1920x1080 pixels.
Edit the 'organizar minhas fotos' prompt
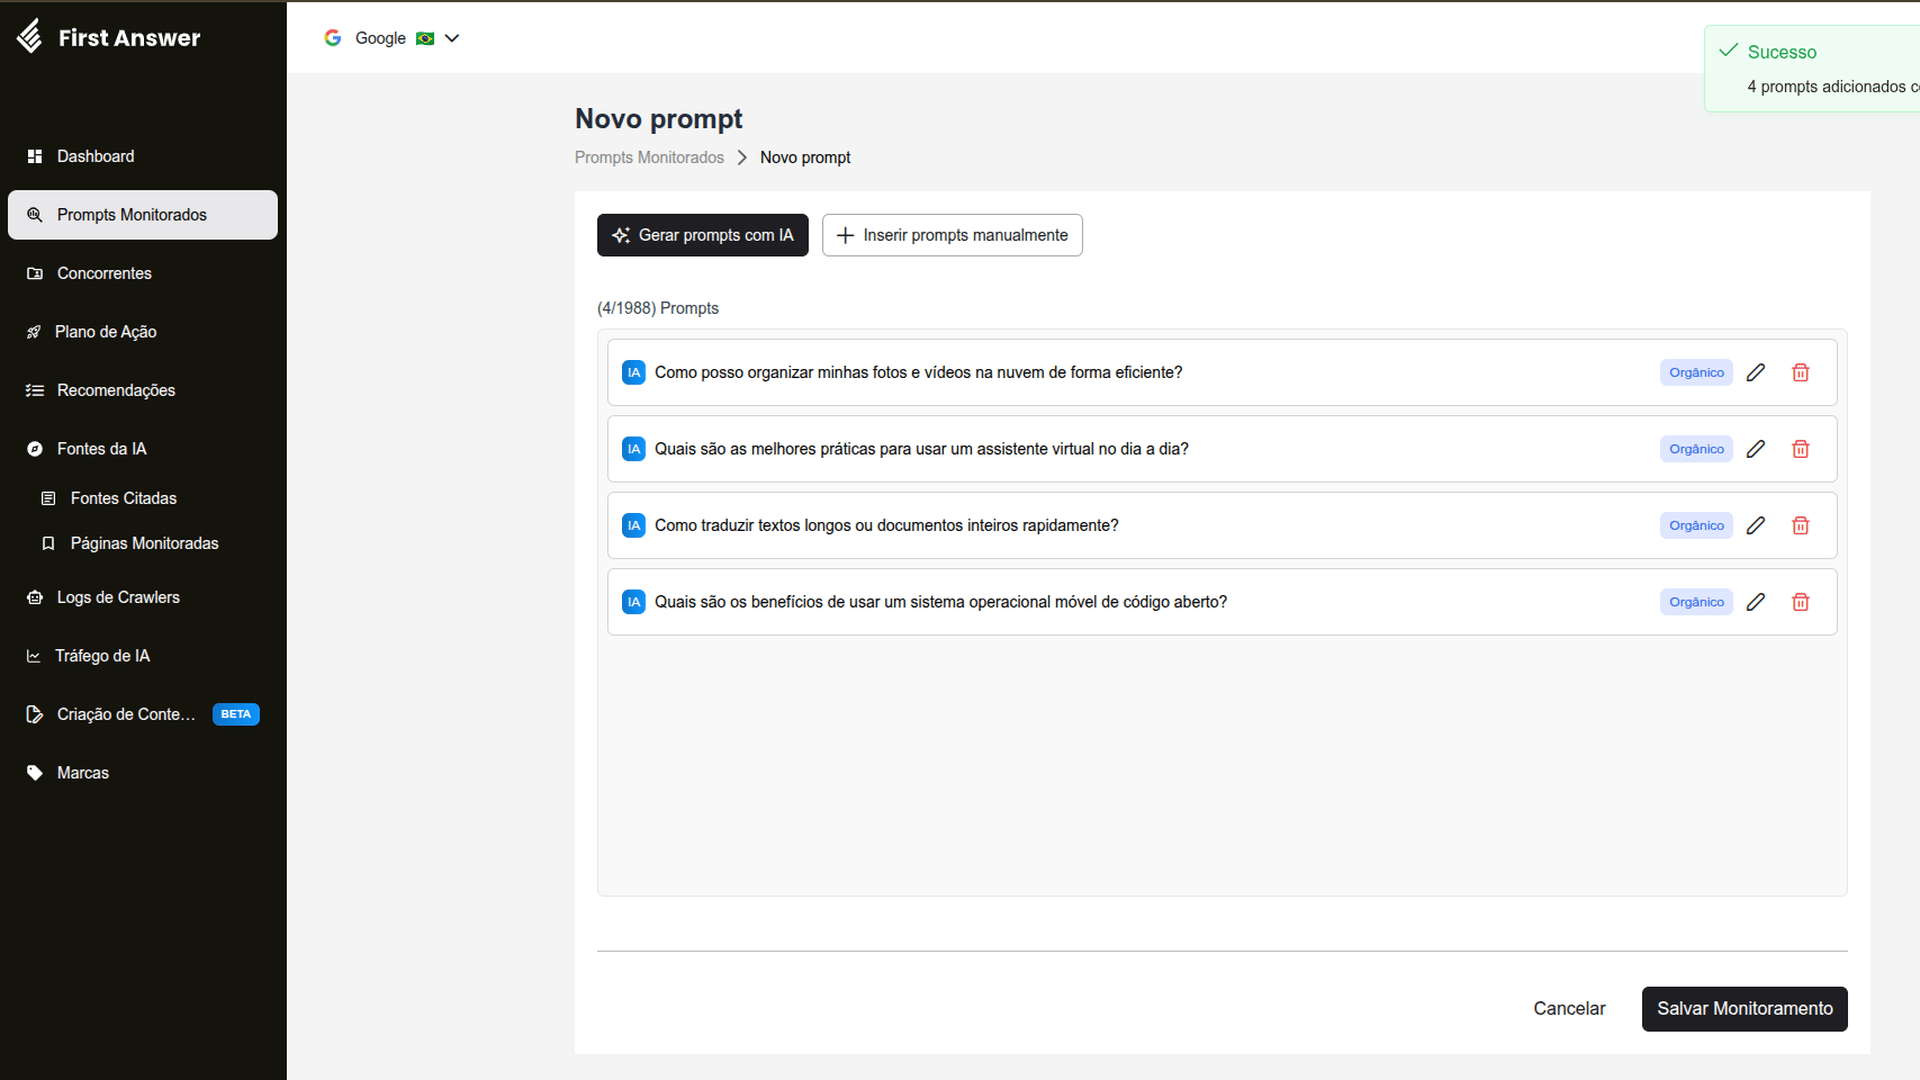(1756, 373)
